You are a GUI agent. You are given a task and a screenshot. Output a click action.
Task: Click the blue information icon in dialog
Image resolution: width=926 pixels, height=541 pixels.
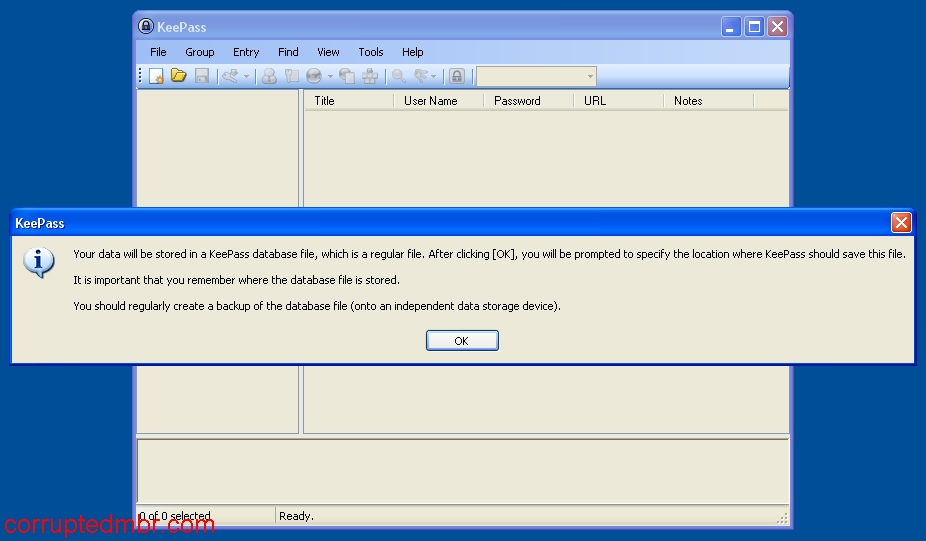[39, 263]
